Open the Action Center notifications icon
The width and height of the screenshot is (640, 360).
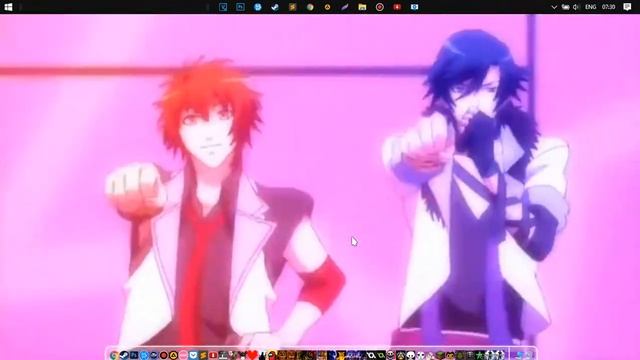point(627,7)
